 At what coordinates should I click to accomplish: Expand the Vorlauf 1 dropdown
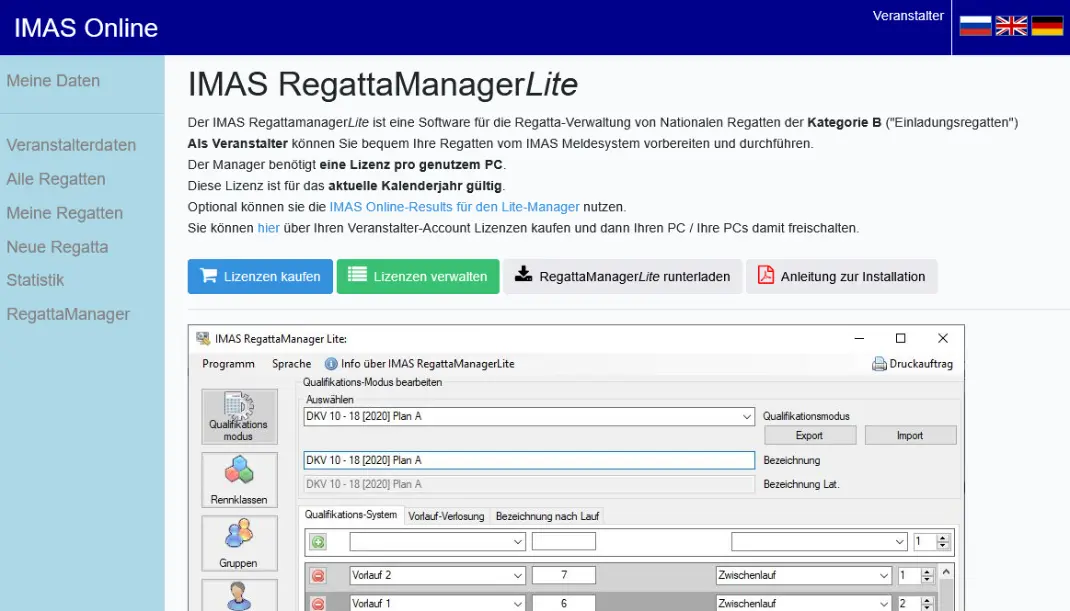click(x=517, y=603)
